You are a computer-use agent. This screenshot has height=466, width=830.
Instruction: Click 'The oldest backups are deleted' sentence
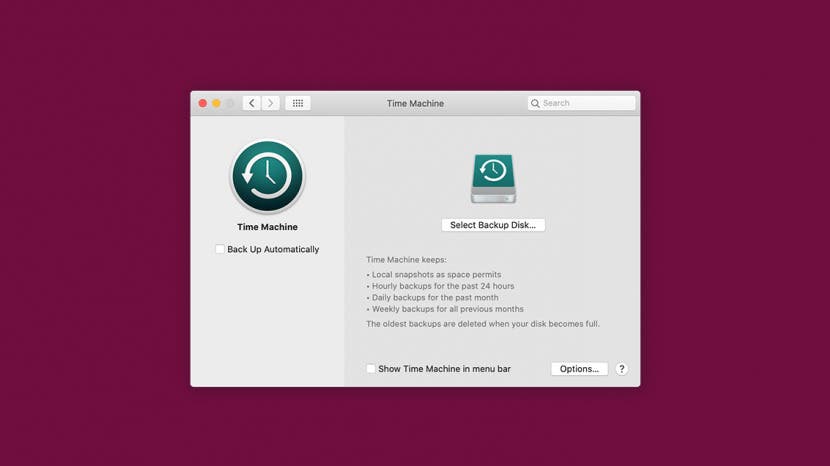click(x=483, y=324)
